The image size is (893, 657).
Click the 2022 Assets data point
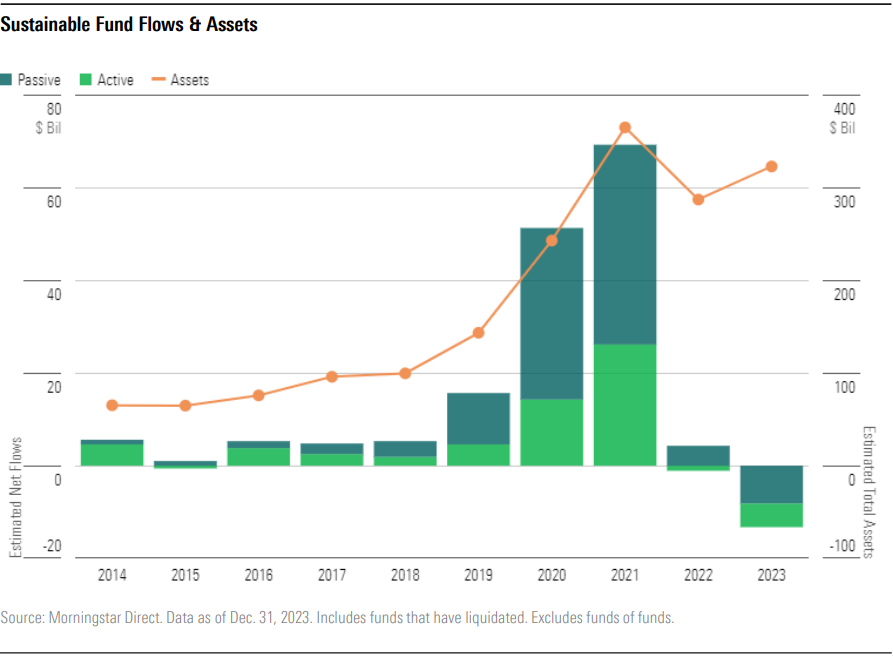tap(698, 200)
